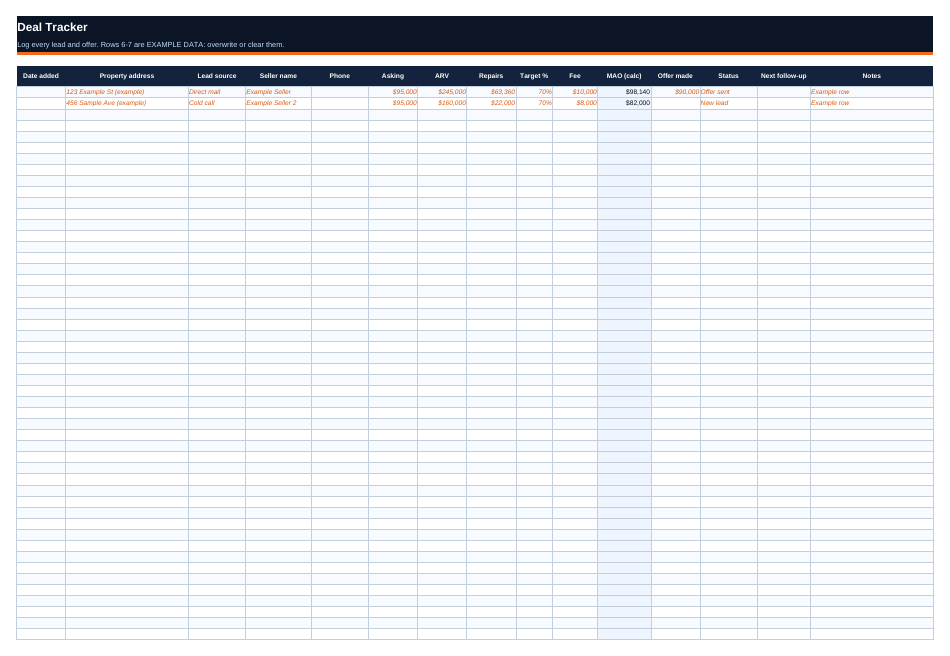Viewport: 950px width, 656px height.
Task: Select the $98,140 MAO value
Action: [624, 92]
